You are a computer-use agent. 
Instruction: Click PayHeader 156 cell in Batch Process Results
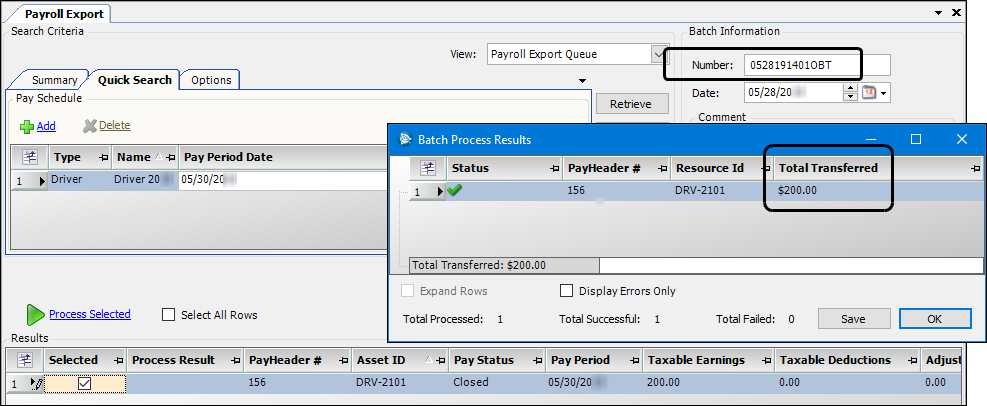pyautogui.click(x=617, y=191)
